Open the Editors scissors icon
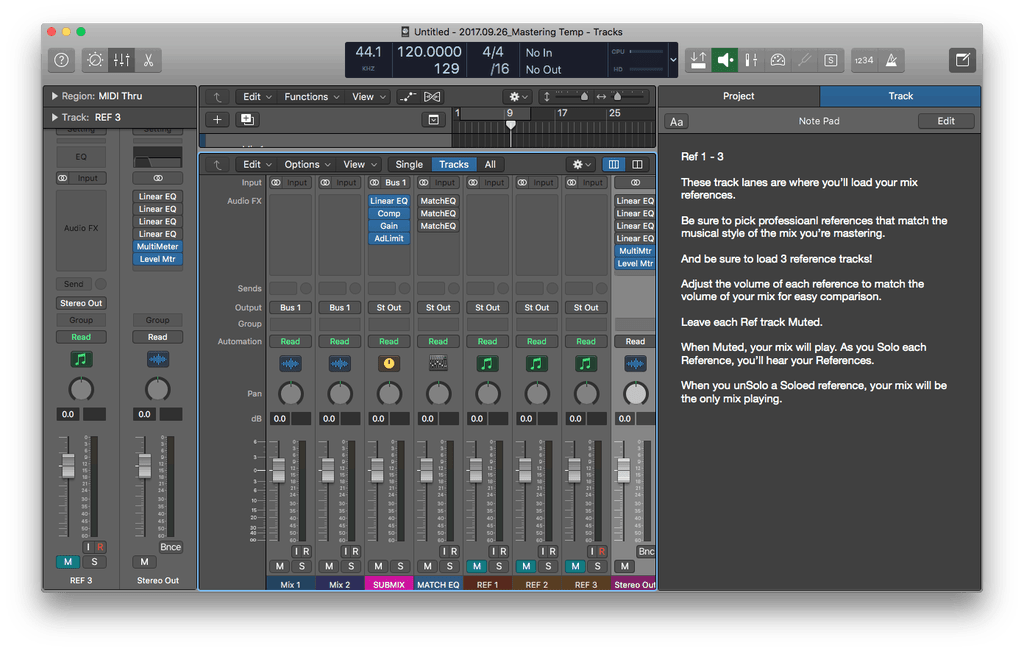 [x=148, y=60]
